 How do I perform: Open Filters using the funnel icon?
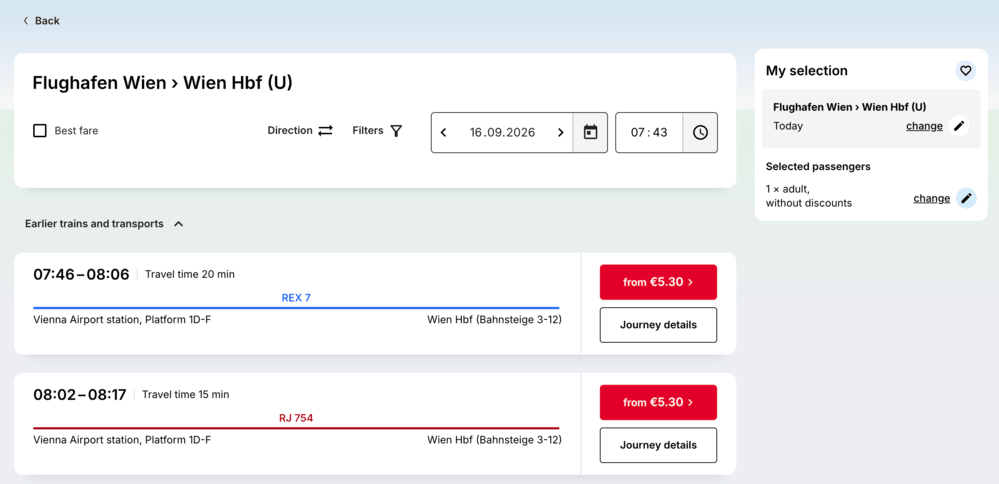click(396, 131)
